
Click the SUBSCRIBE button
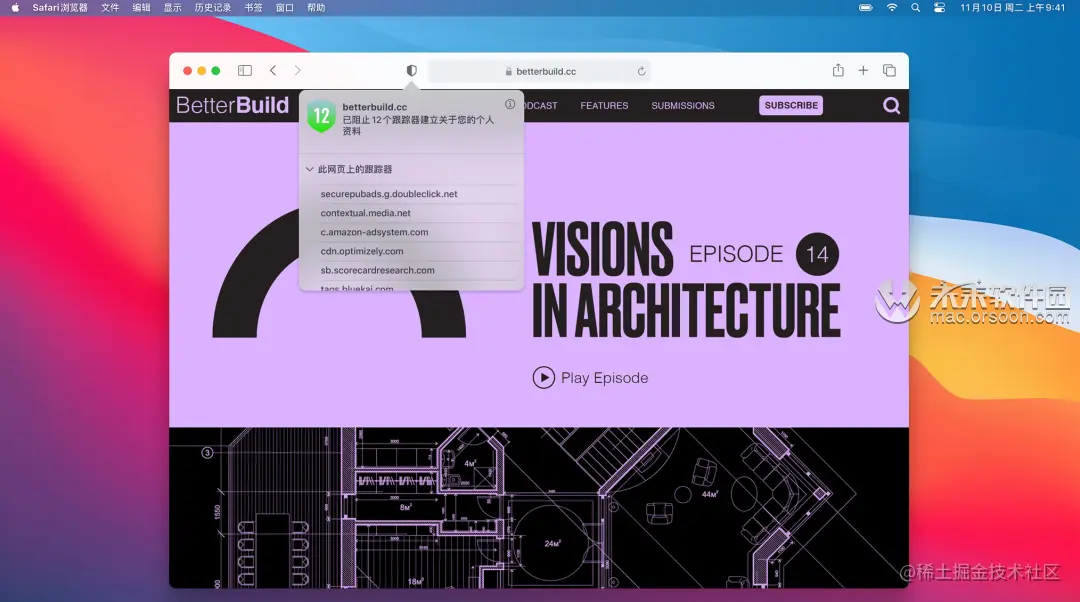click(791, 105)
